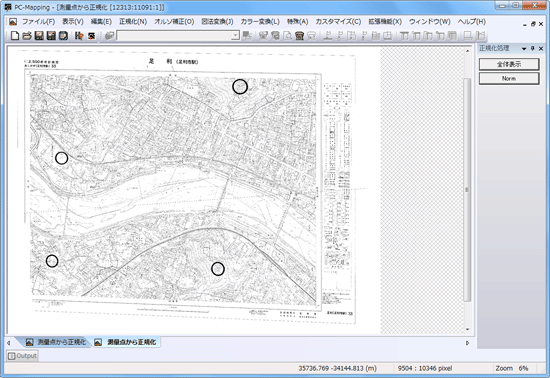Click the right arrow of the document tabs
The width and height of the screenshot is (550, 378).
[x=468, y=343]
